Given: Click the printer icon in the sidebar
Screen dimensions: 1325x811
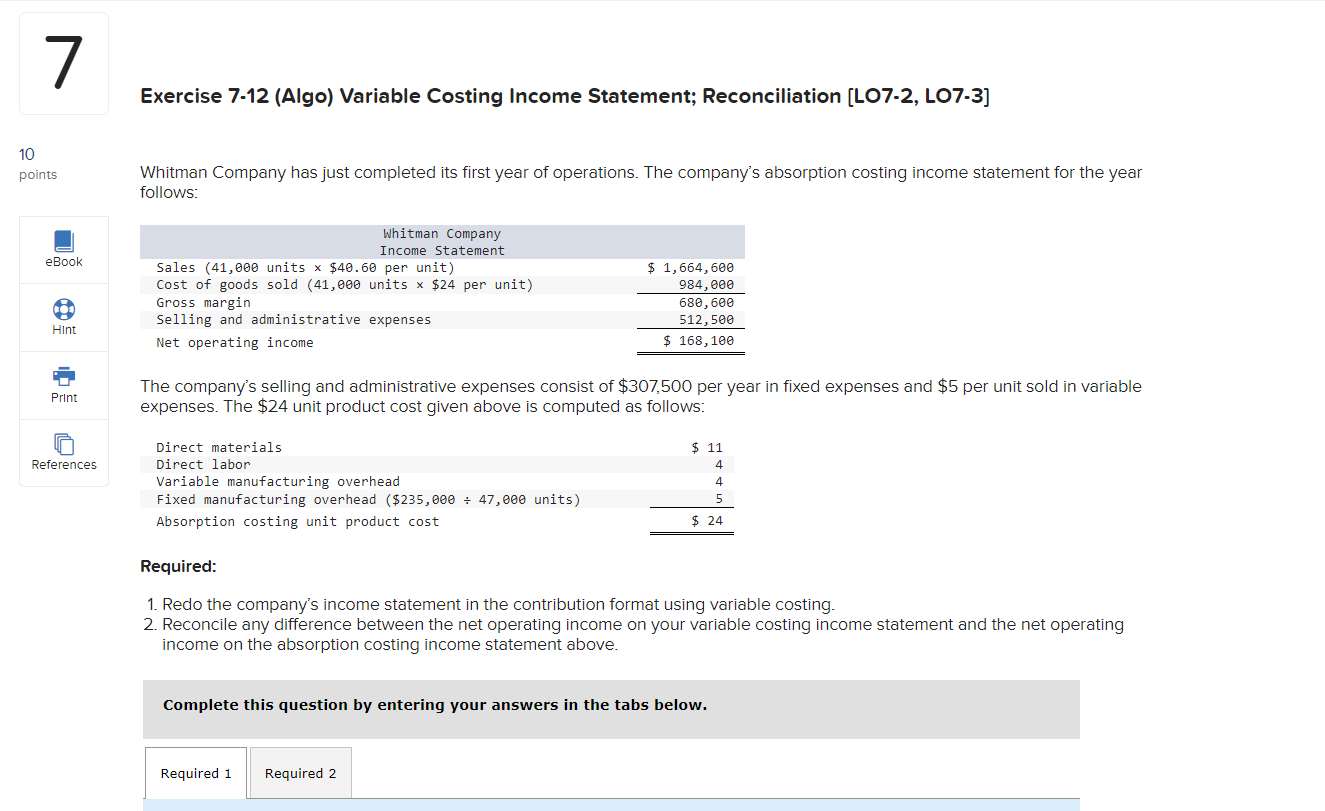Looking at the screenshot, I should (x=63, y=376).
